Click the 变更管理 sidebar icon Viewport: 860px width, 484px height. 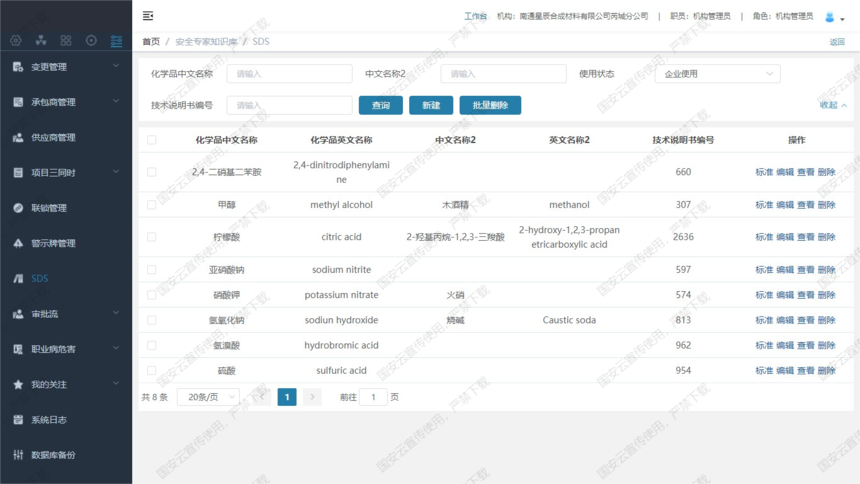(18, 67)
